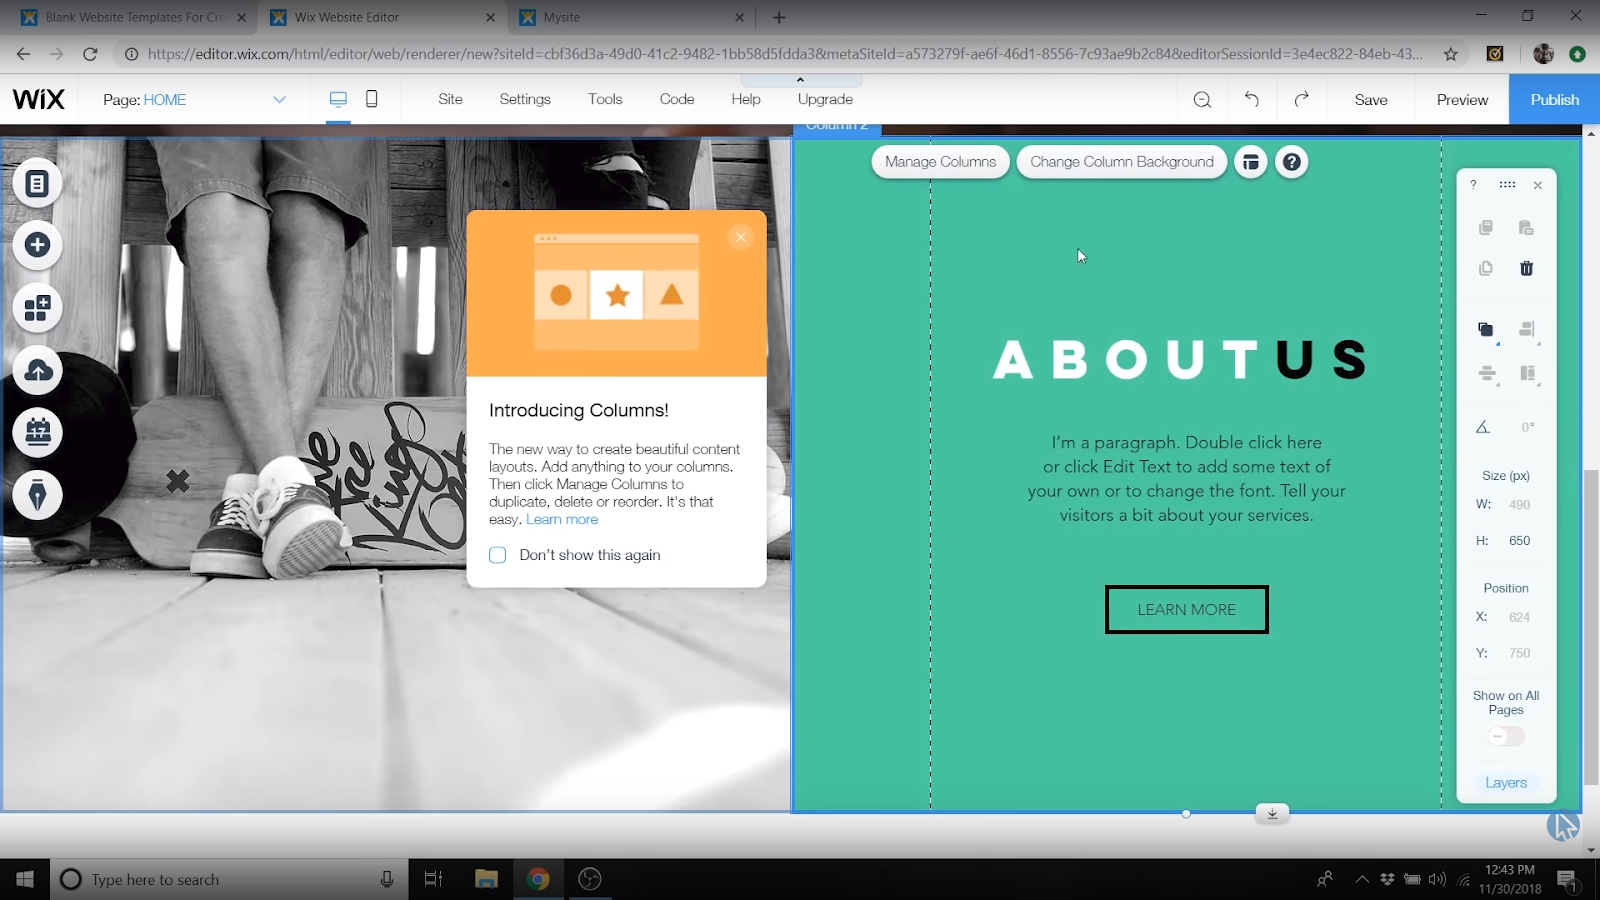The height and width of the screenshot is (900, 1600).
Task: Open the Add Apps icon in sidebar
Action: pyautogui.click(x=38, y=308)
